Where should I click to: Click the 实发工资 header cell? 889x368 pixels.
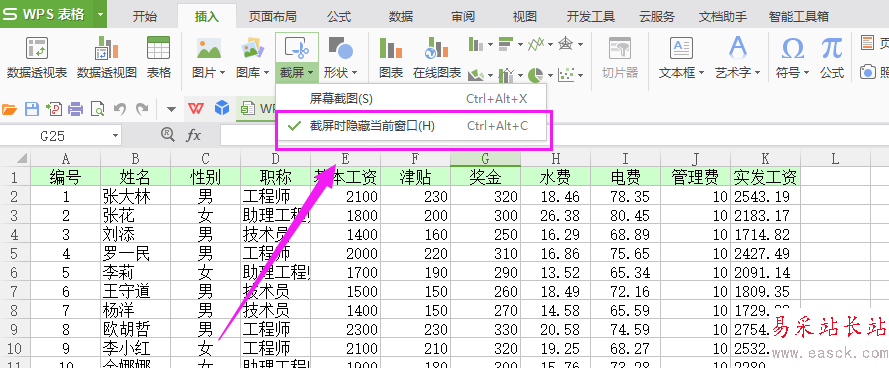[x=765, y=177]
